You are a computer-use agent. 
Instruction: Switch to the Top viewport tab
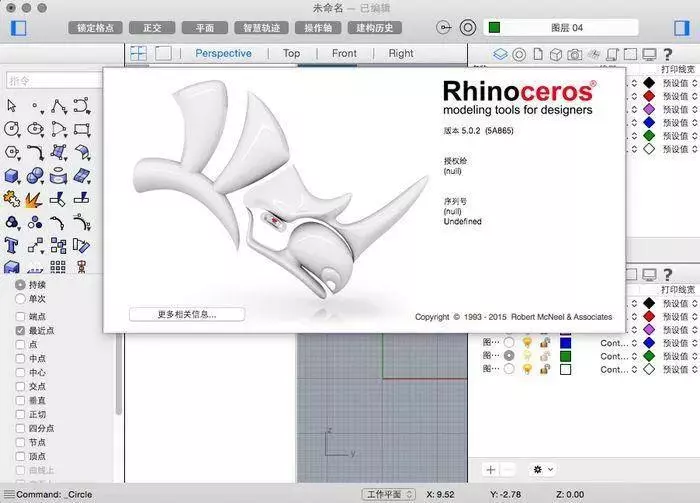pyautogui.click(x=291, y=53)
